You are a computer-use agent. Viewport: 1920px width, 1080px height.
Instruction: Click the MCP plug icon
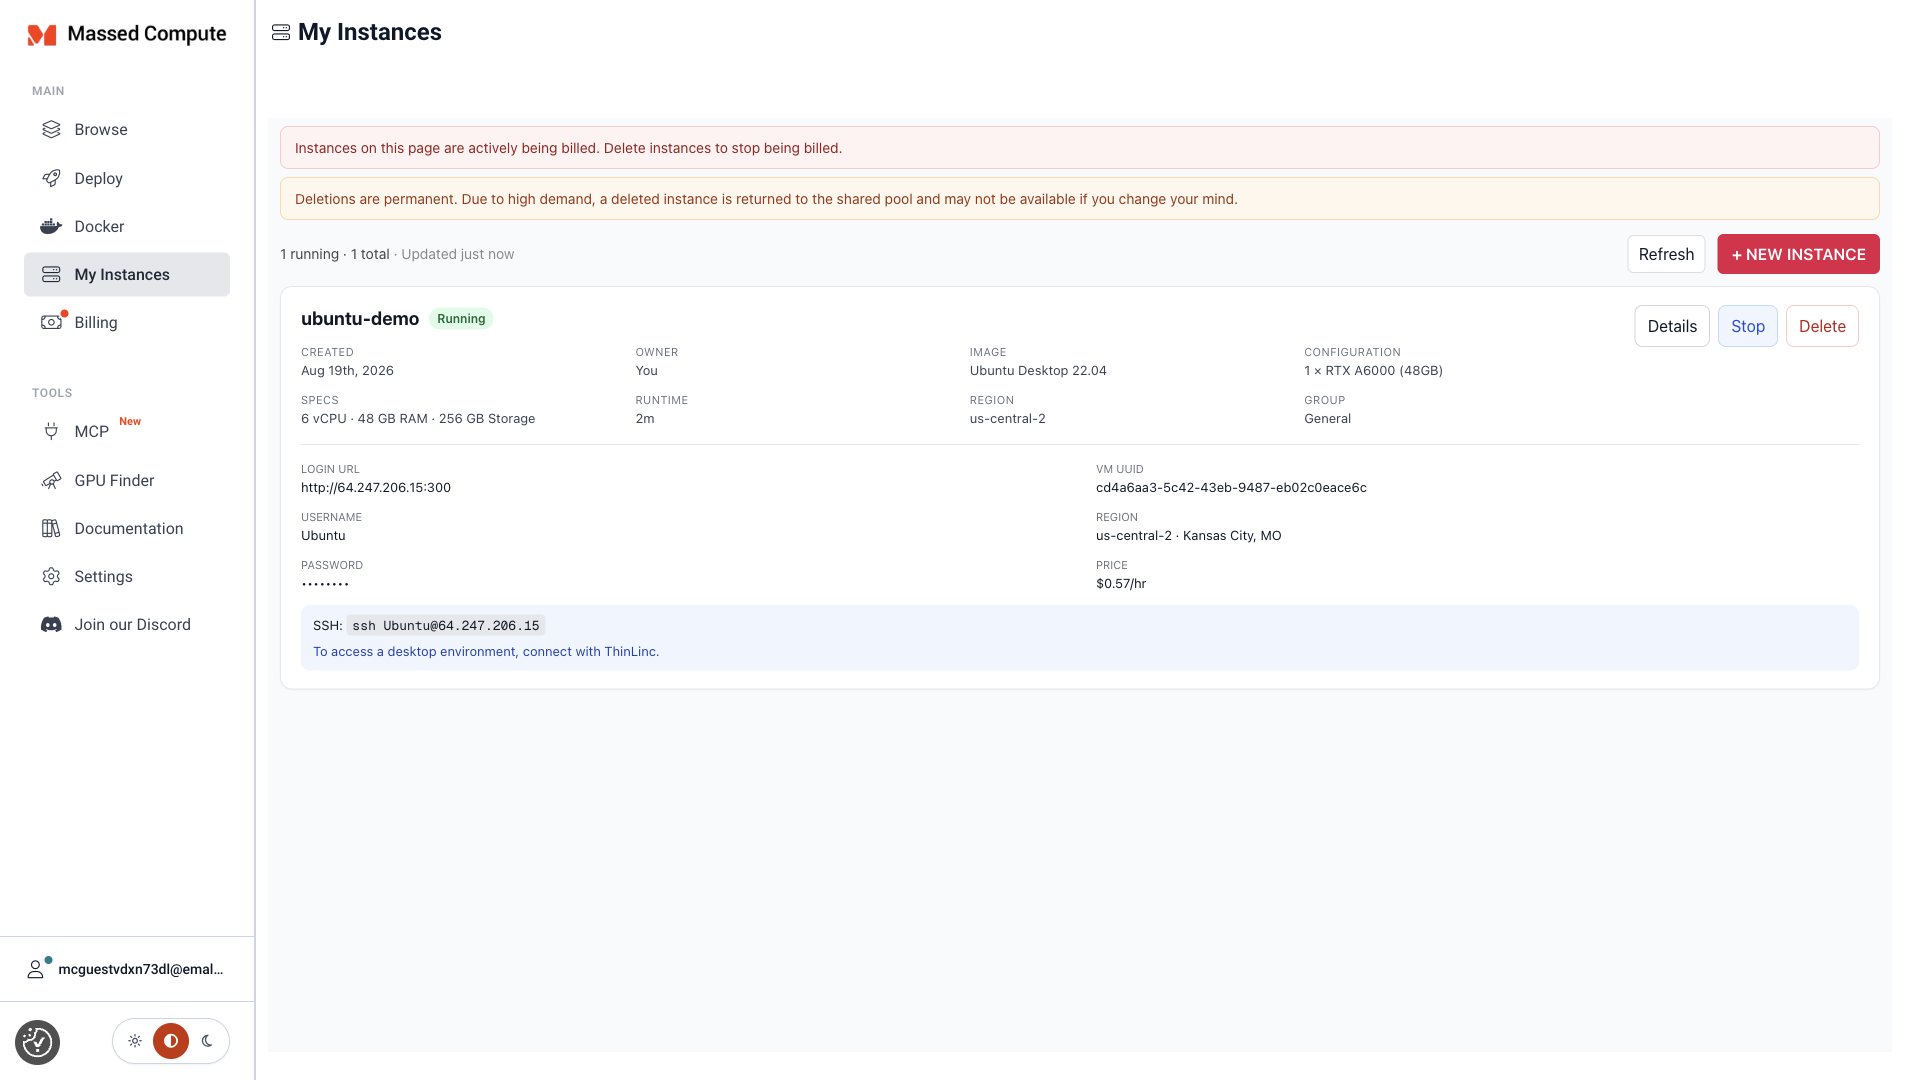51,431
